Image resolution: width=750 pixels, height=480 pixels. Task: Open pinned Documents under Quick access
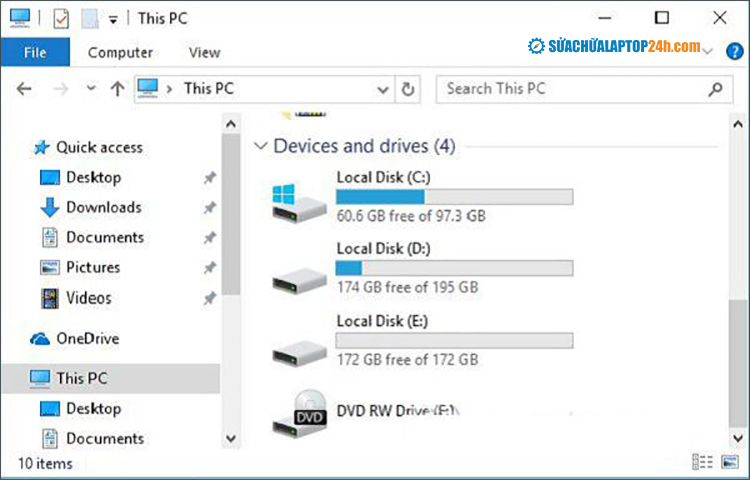pos(105,237)
